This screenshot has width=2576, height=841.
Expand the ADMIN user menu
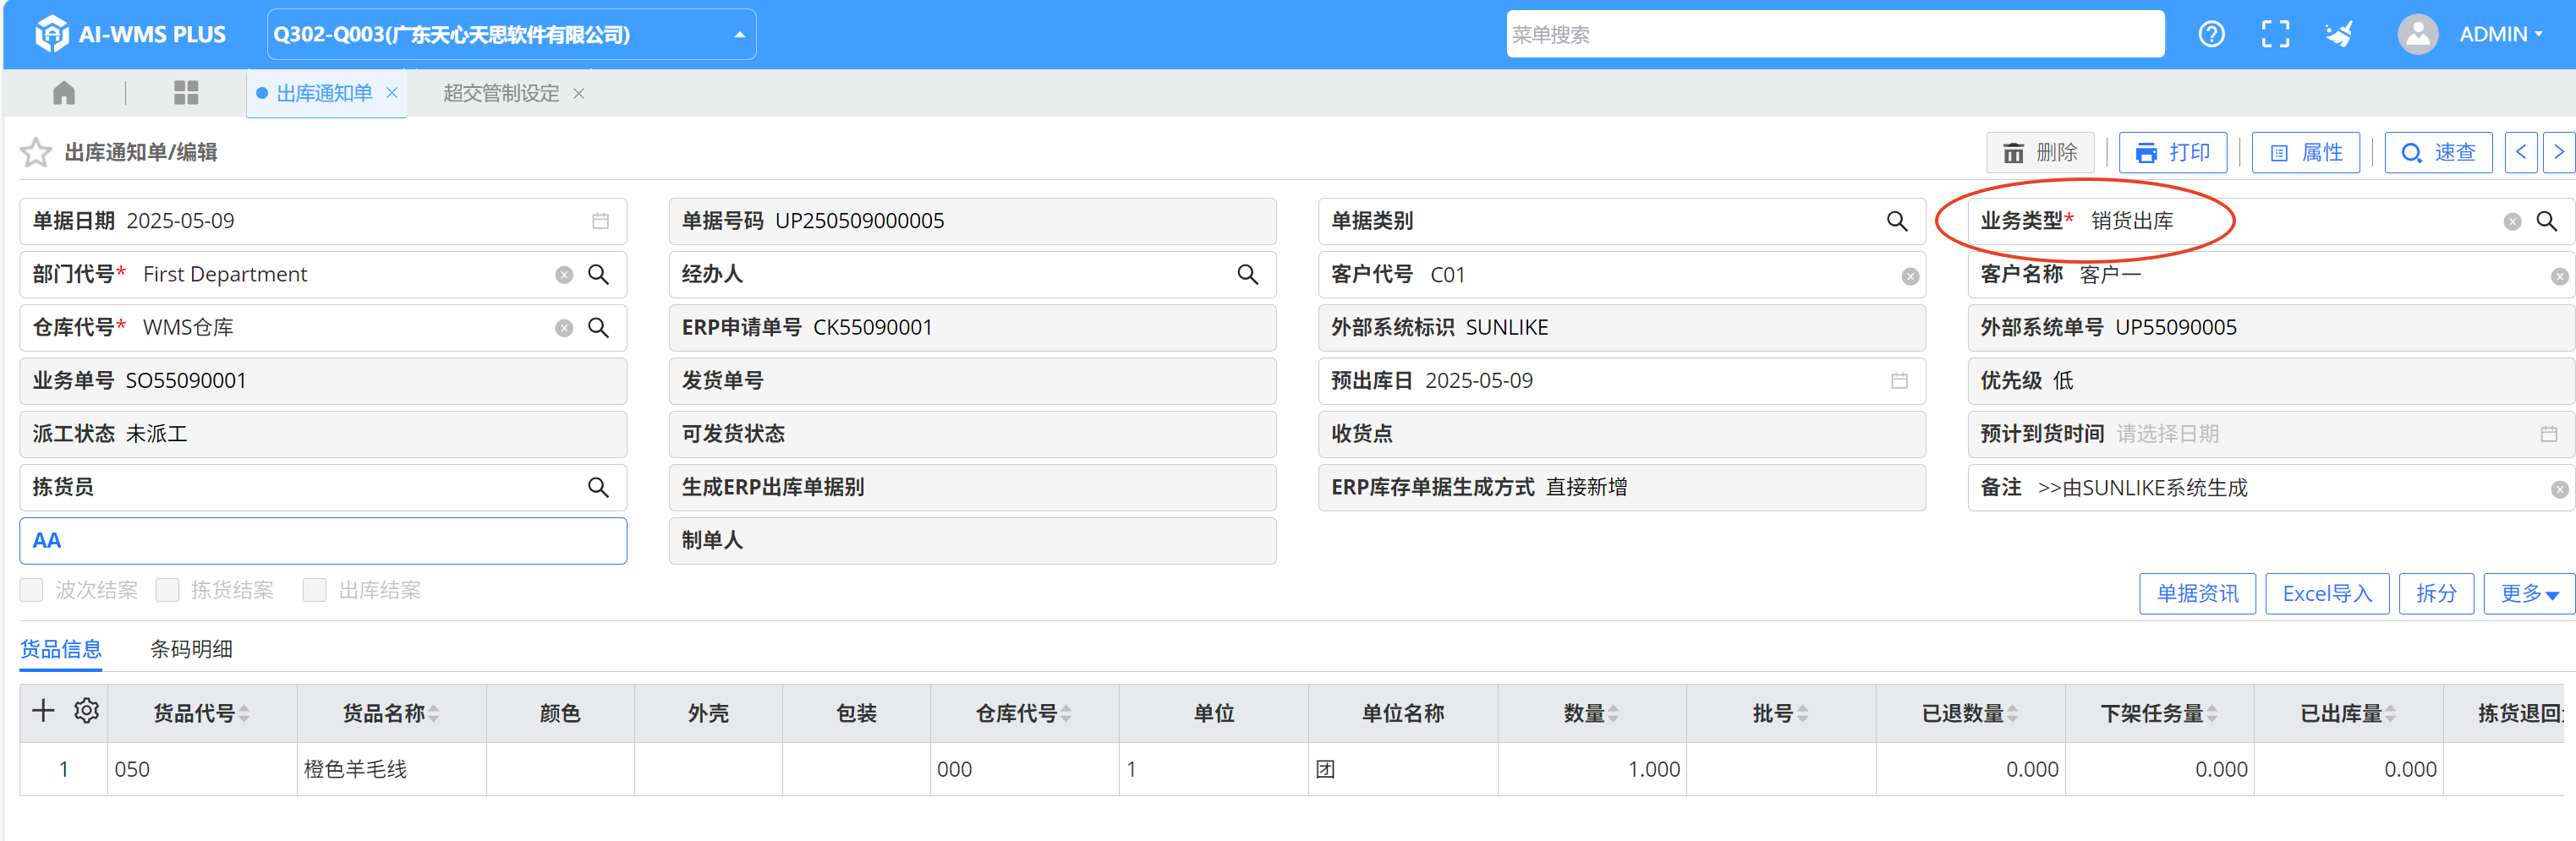pos(2500,34)
